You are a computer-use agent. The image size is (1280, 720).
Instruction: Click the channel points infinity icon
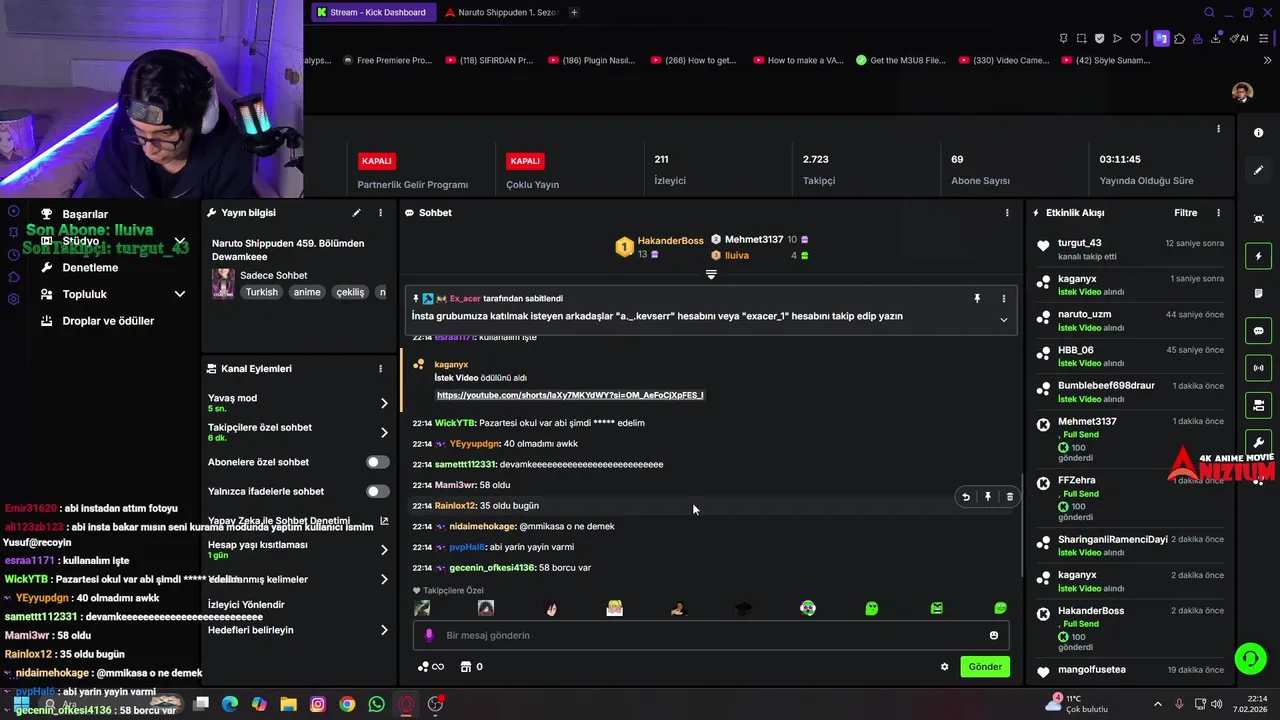[x=430, y=667]
